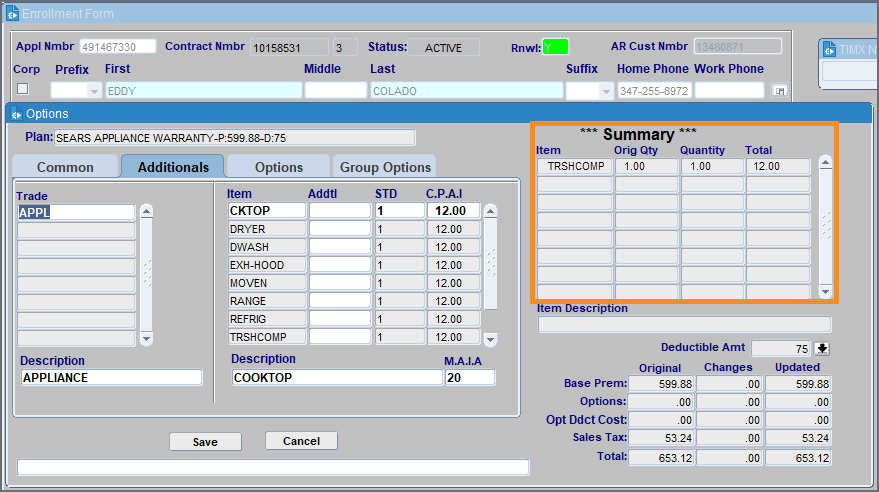
Task: Click the Addtl field for DRYER
Action: pyautogui.click(x=340, y=229)
